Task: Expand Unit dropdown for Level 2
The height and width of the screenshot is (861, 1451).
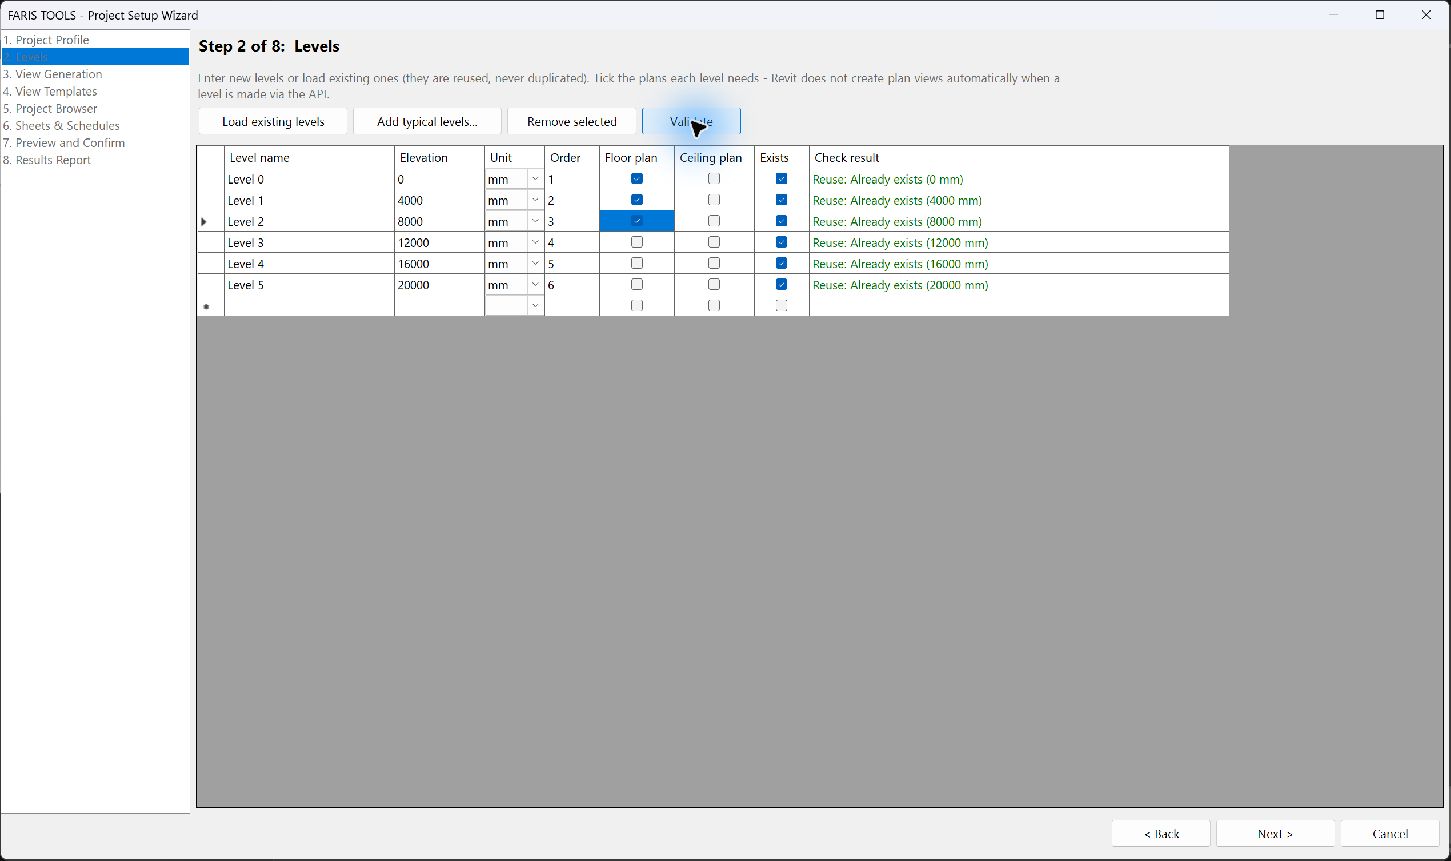Action: click(x=535, y=221)
